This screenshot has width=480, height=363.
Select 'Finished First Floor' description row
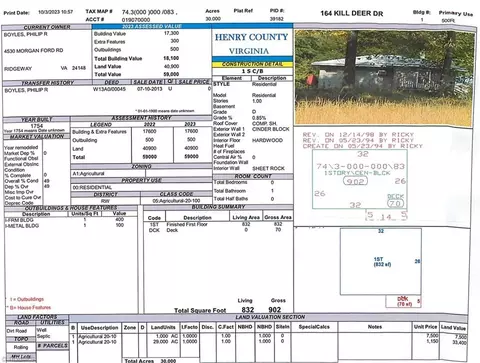187,224
